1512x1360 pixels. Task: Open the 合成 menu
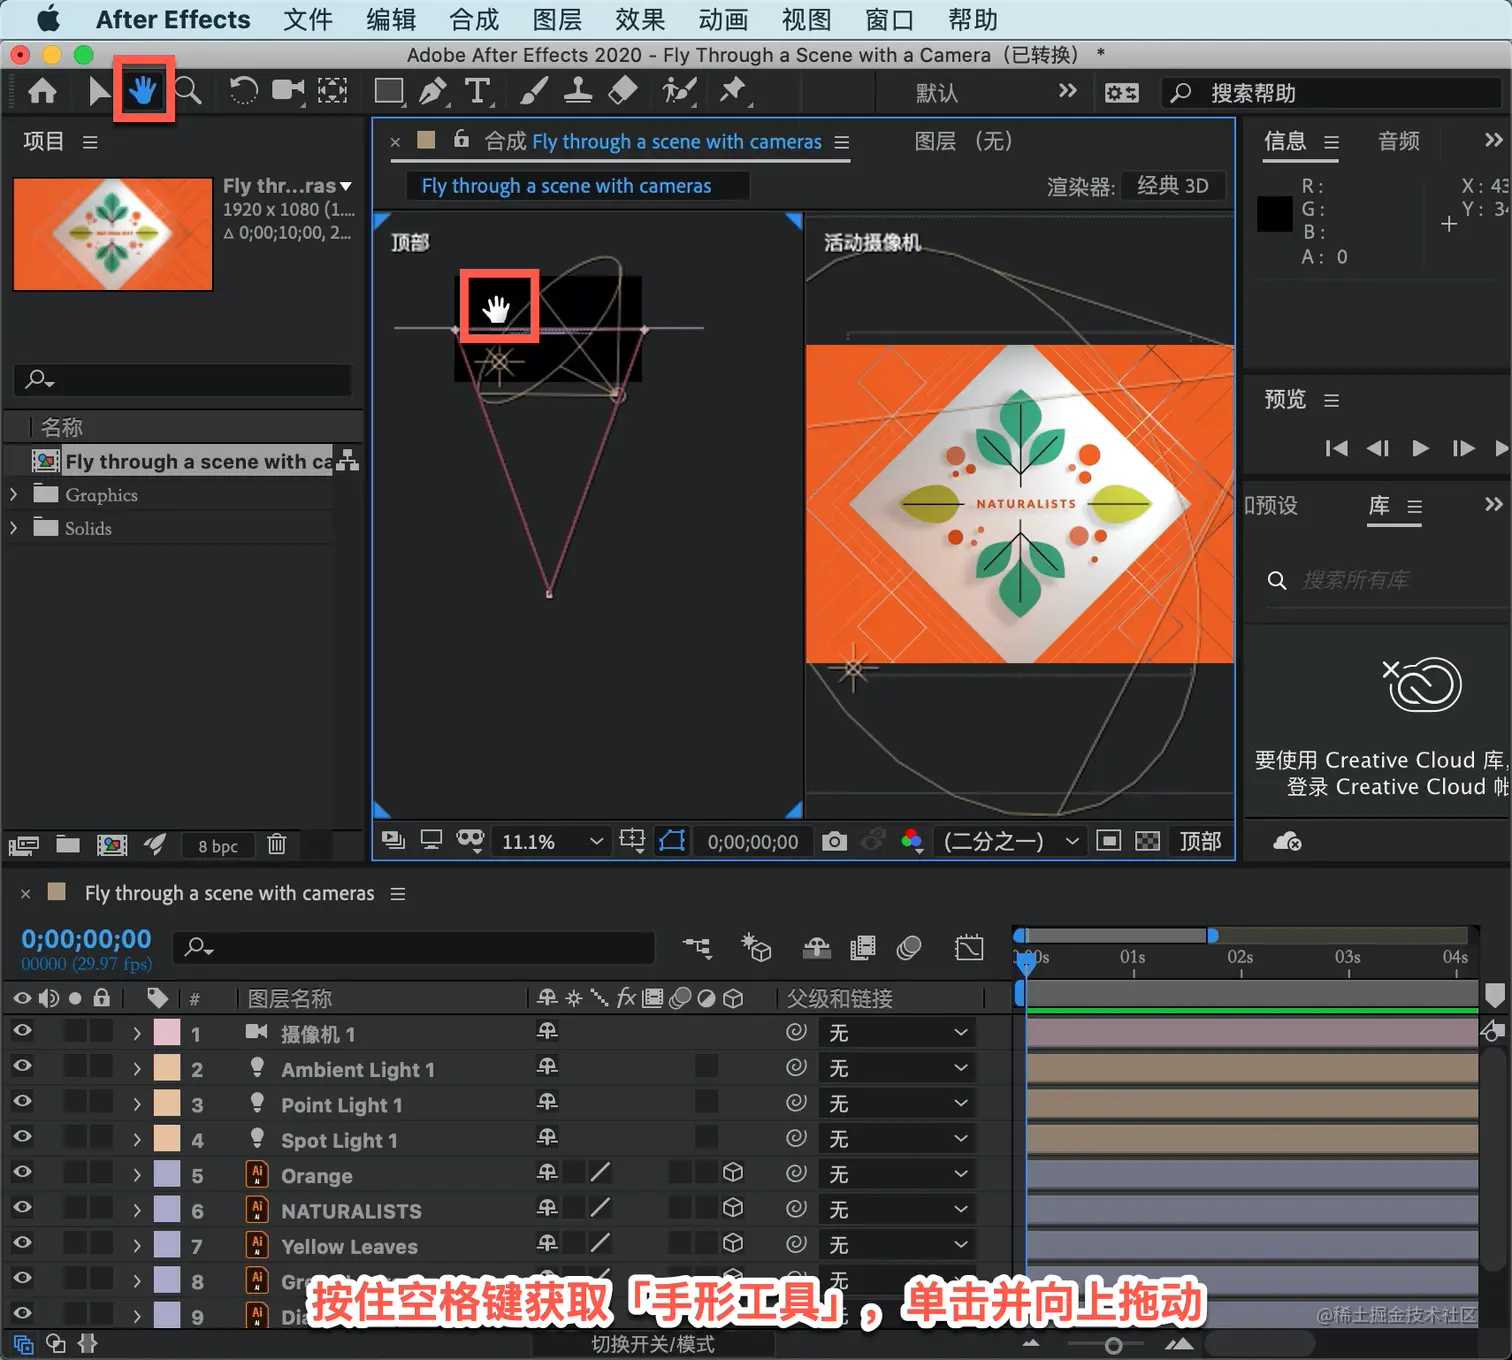[x=474, y=20]
